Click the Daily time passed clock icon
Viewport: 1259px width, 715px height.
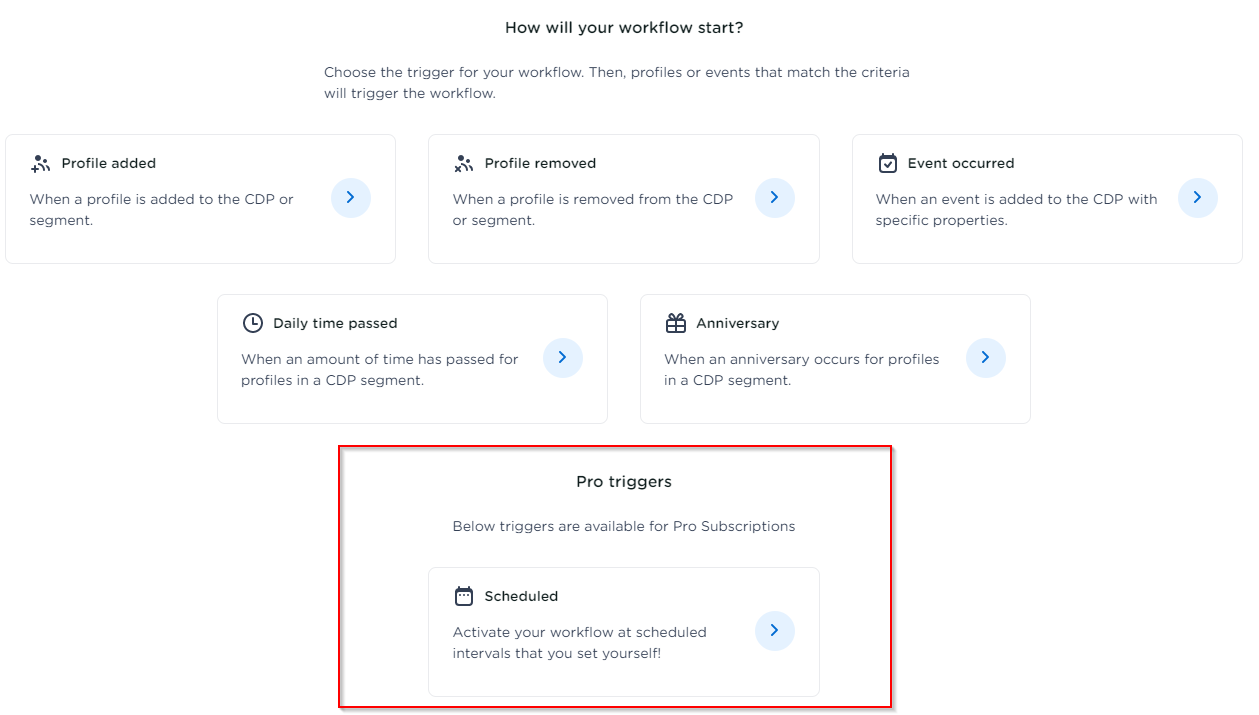coord(253,323)
